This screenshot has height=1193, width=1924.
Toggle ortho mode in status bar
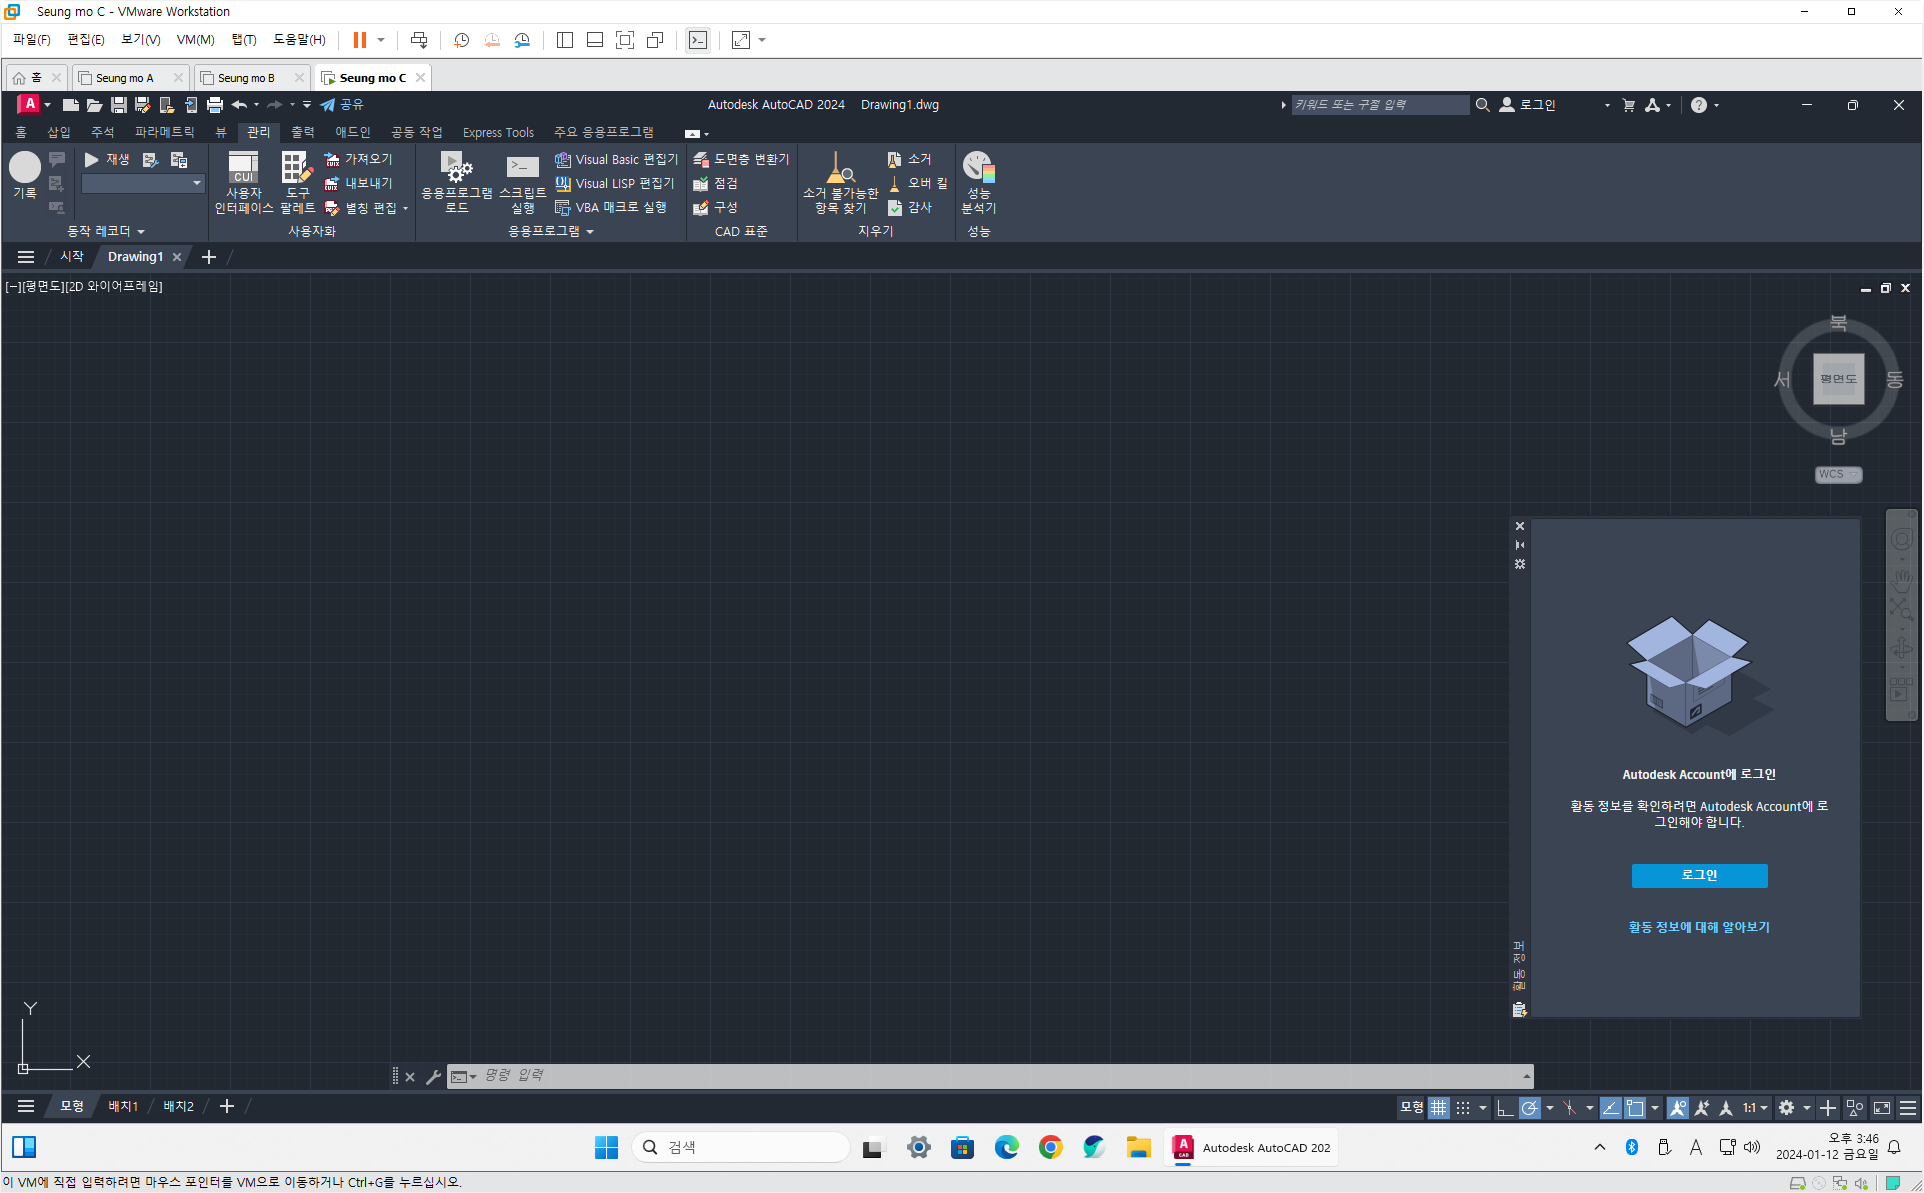click(1504, 1108)
